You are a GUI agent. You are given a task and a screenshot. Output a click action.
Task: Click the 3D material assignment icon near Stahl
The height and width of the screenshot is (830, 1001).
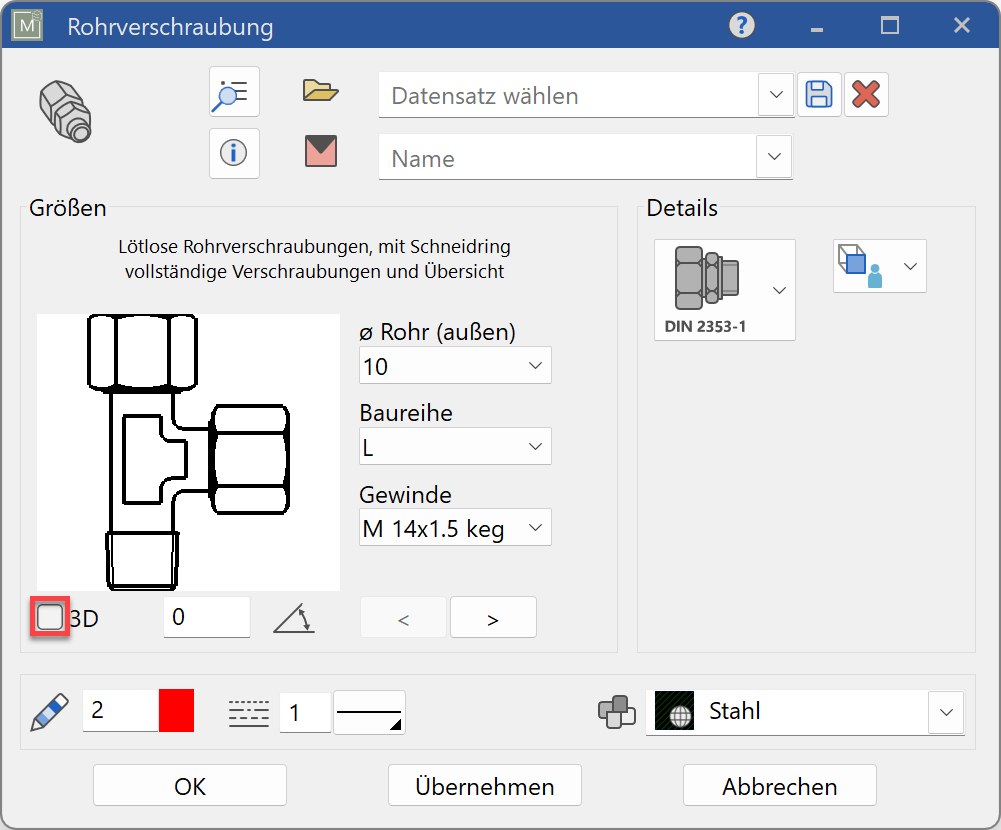[617, 711]
